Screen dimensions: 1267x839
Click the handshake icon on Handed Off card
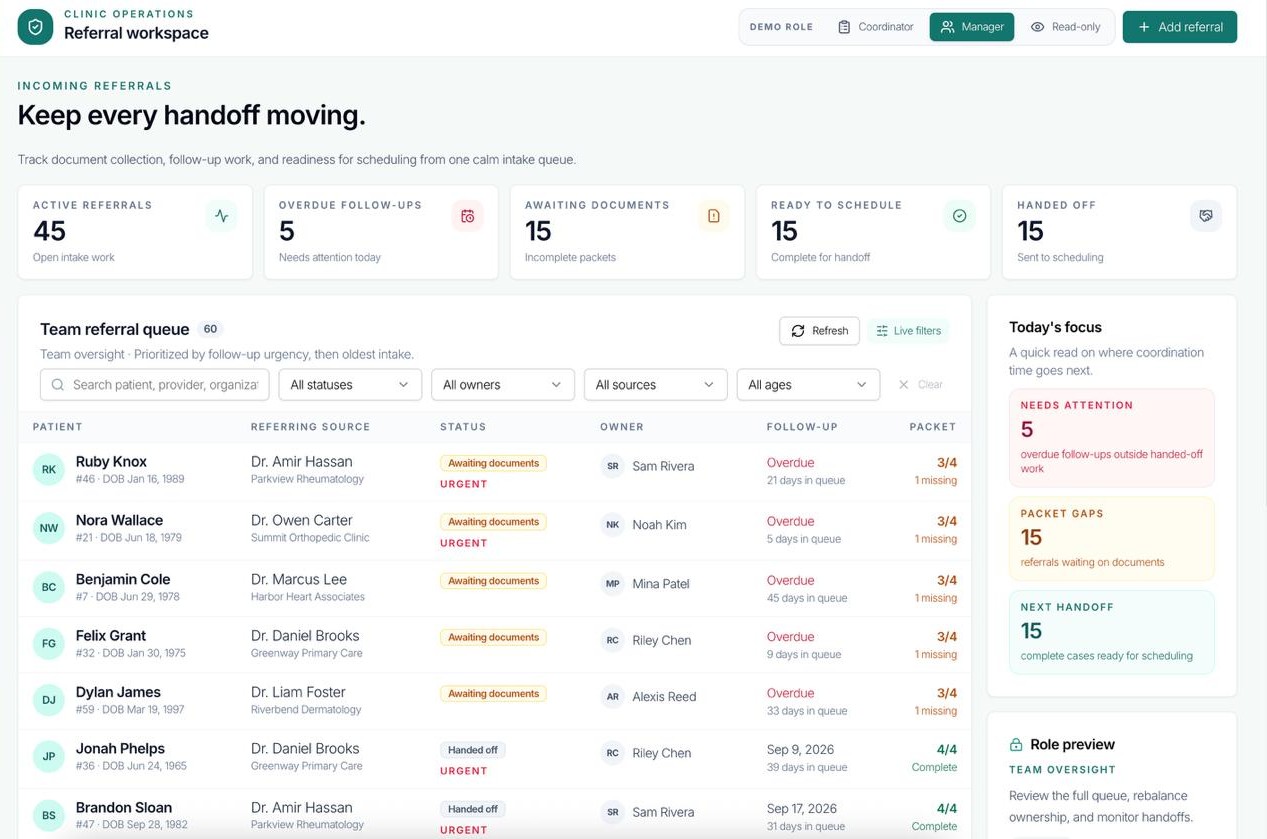pyautogui.click(x=1205, y=216)
